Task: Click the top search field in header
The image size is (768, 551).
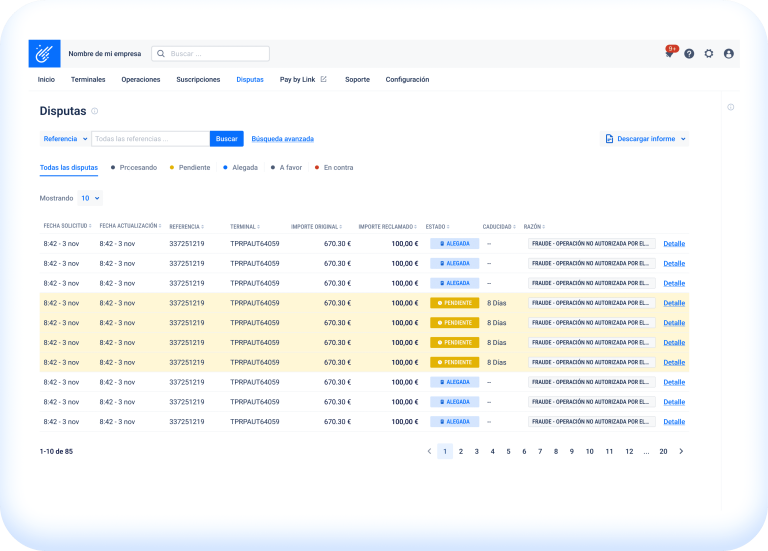Action: 210,54
